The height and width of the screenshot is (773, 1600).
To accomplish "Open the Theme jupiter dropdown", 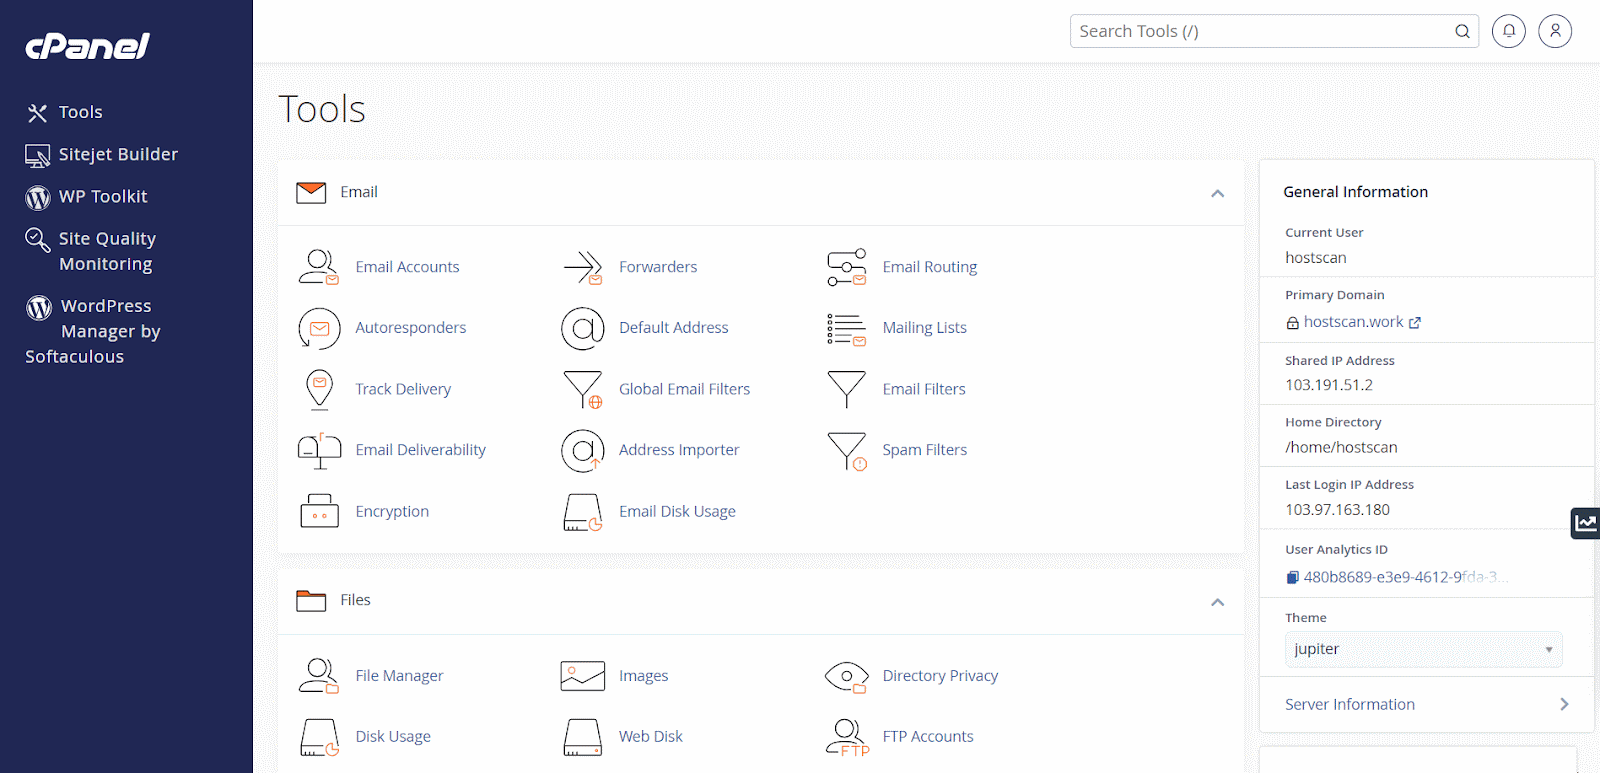I will [1423, 649].
